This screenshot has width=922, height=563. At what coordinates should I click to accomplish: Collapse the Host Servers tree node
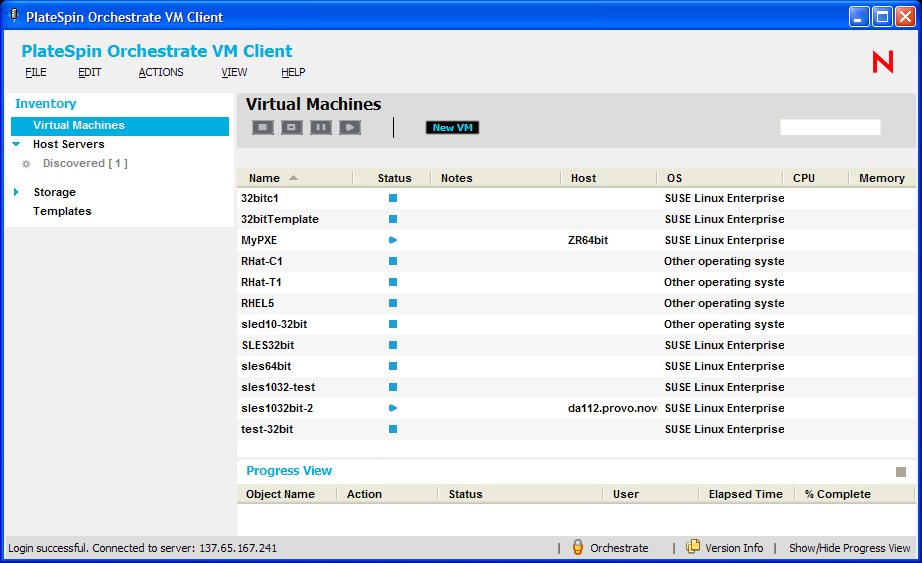point(17,145)
